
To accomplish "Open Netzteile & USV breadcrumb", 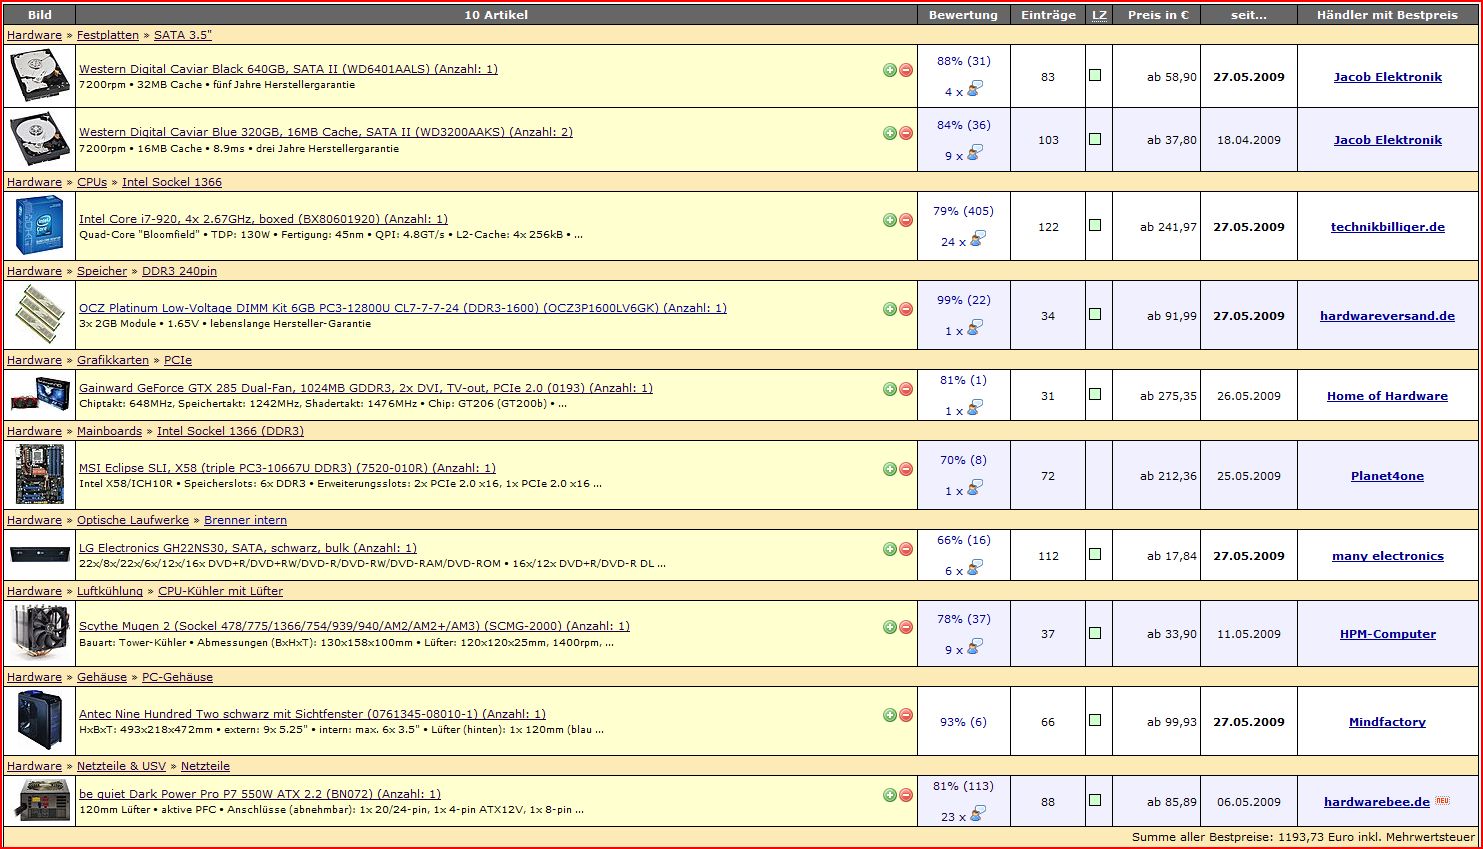I will (x=121, y=766).
